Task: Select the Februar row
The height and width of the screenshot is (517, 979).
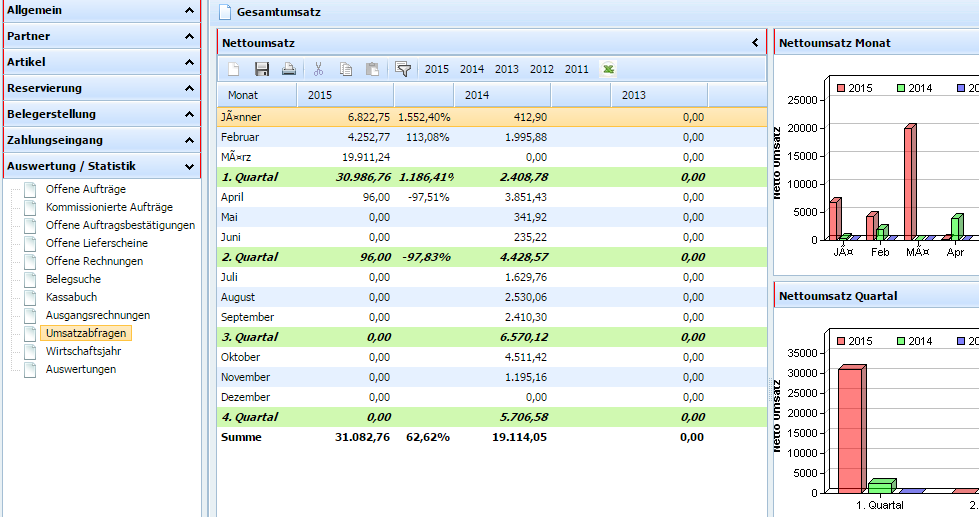Action: (492, 137)
